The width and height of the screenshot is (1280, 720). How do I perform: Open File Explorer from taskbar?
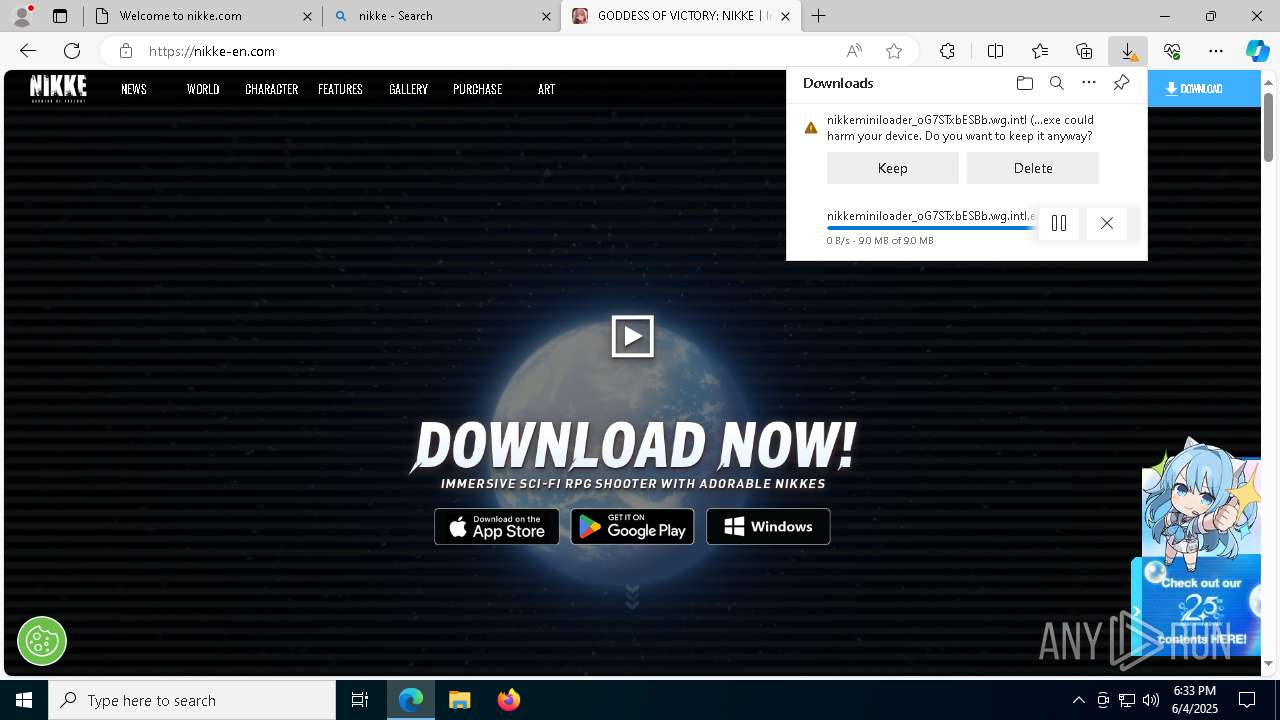point(460,700)
